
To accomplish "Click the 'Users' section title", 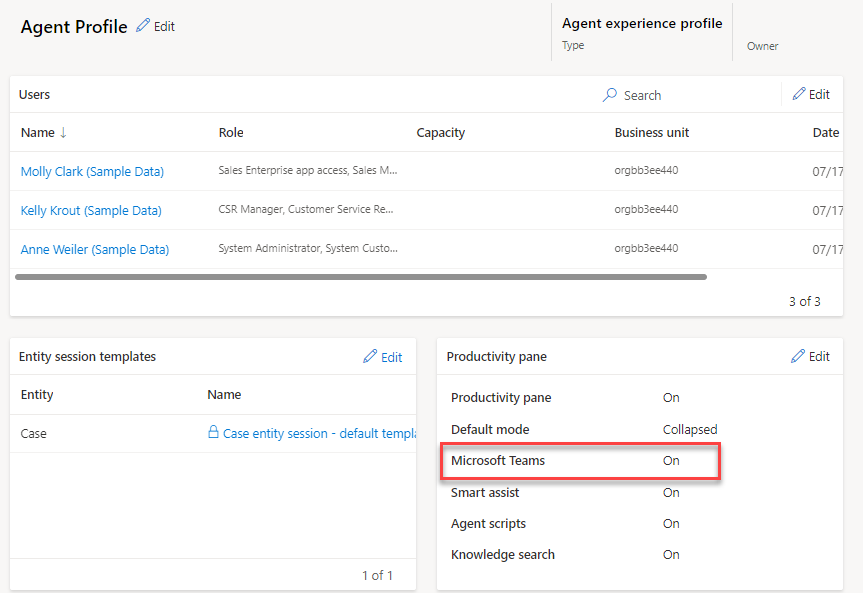I will (x=34, y=95).
